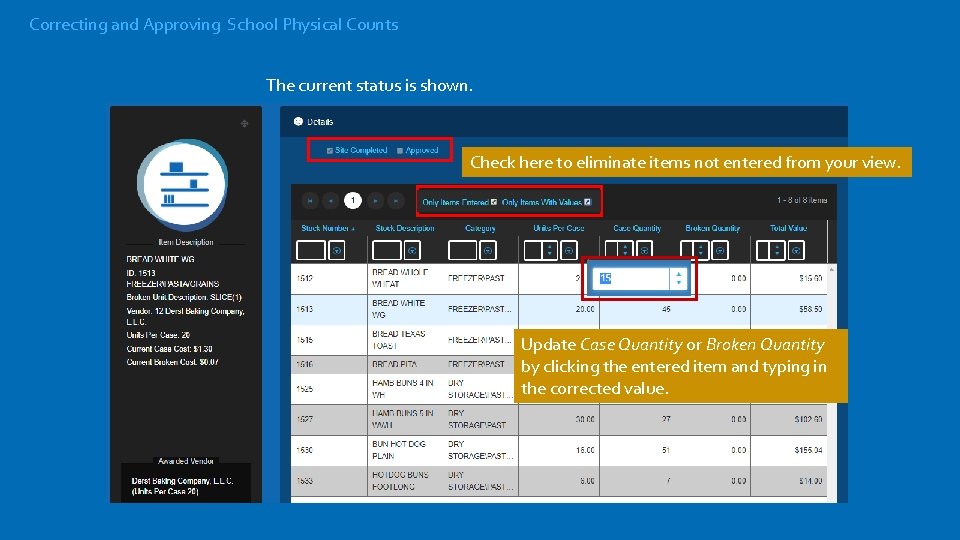
Task: Adjust Units Per Case filter spinner
Action: click(550, 250)
